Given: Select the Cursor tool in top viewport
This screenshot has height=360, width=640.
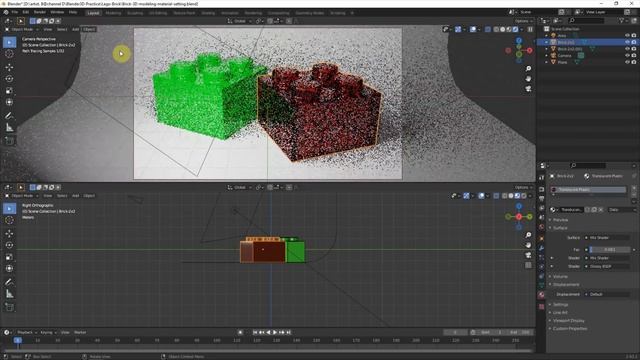Looking at the screenshot, I should (9, 54).
